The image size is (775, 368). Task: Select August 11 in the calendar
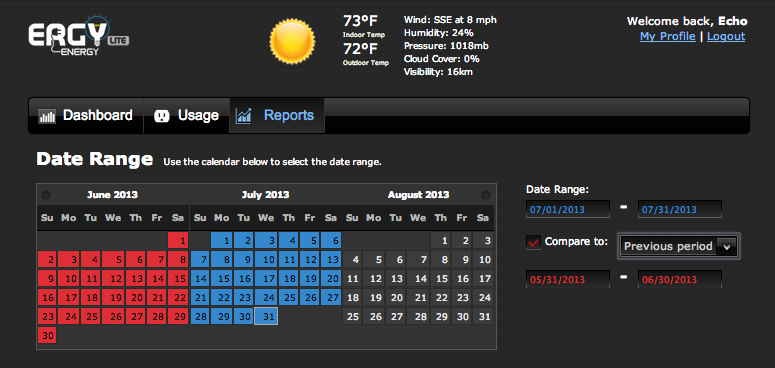(352, 279)
